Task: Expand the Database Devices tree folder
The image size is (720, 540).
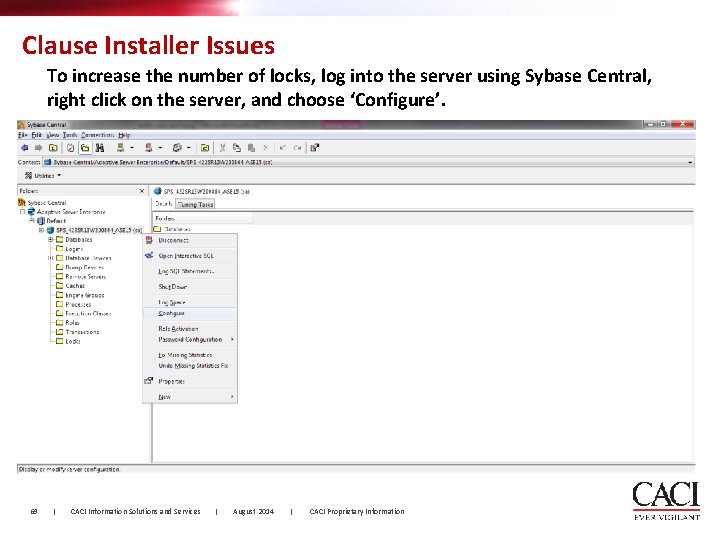Action: [51, 258]
